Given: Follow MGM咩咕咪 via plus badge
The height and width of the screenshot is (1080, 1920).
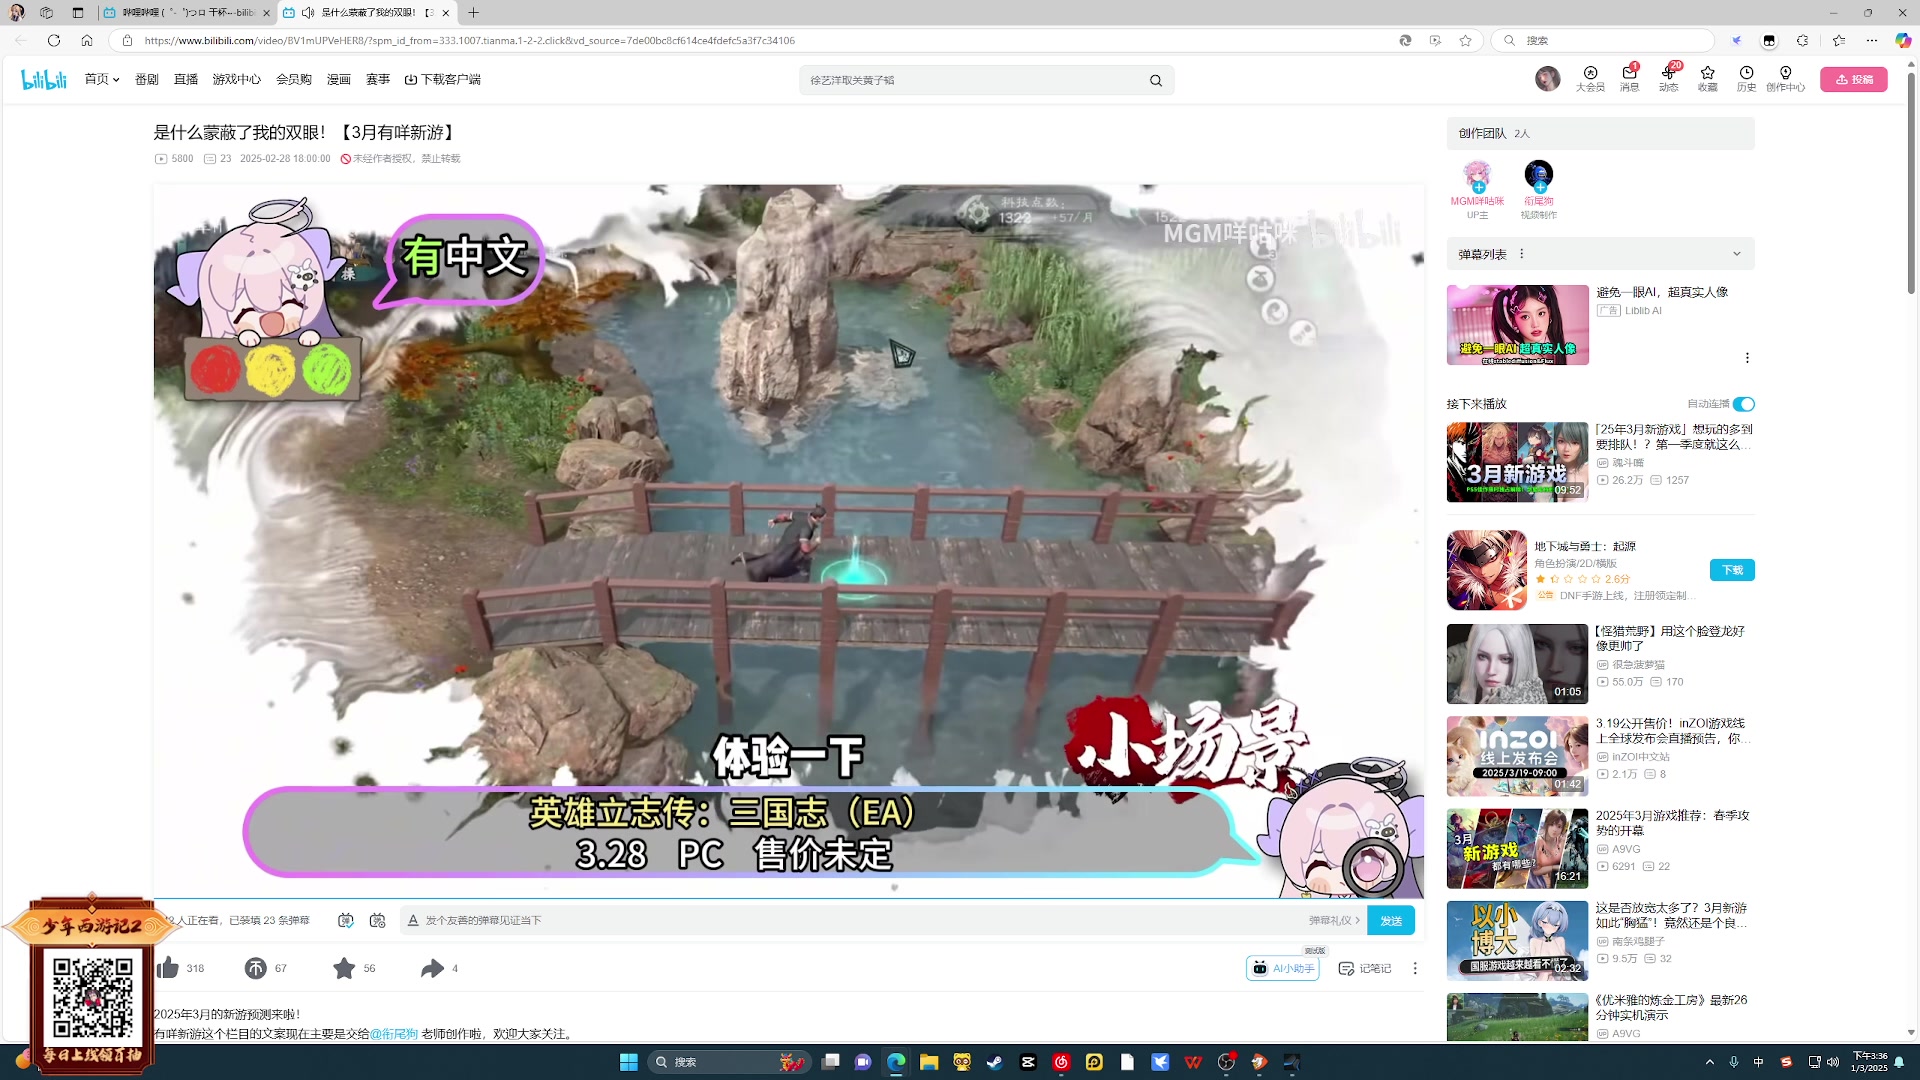Looking at the screenshot, I should pyautogui.click(x=1479, y=187).
